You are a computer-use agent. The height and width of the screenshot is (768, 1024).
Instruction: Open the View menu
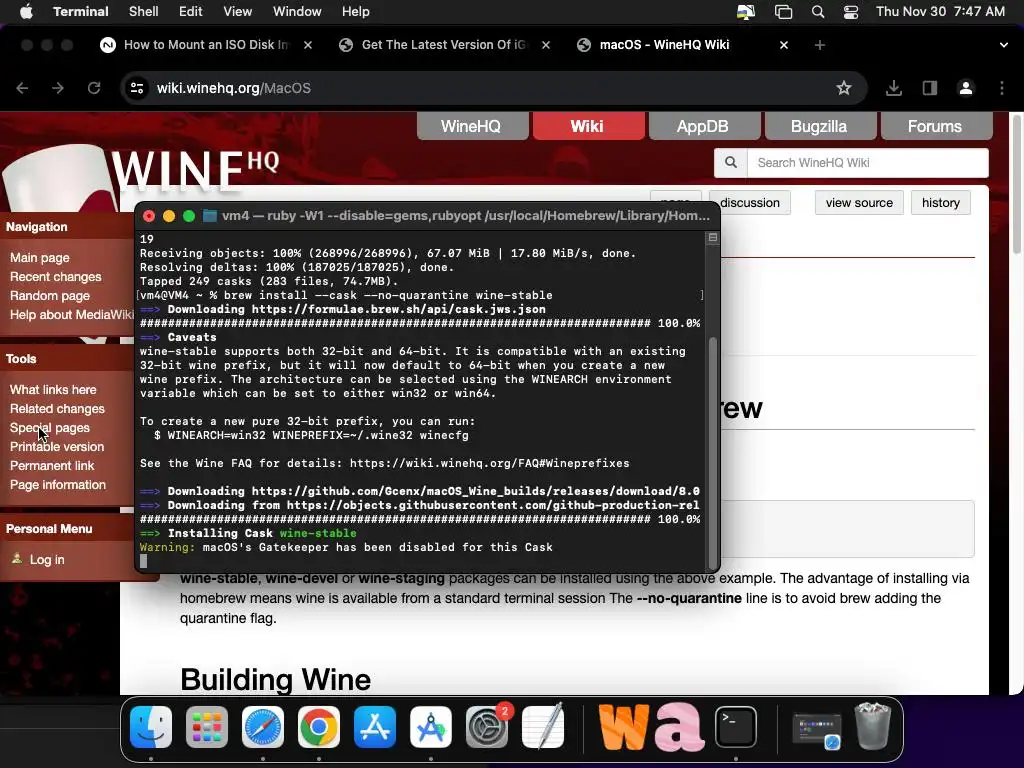tap(238, 12)
